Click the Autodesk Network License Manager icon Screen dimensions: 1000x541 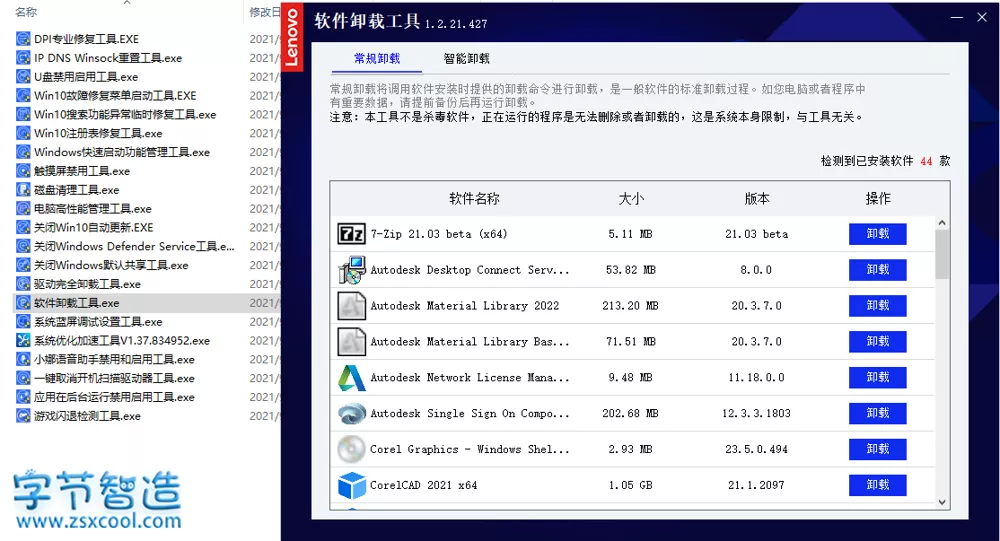(x=351, y=378)
